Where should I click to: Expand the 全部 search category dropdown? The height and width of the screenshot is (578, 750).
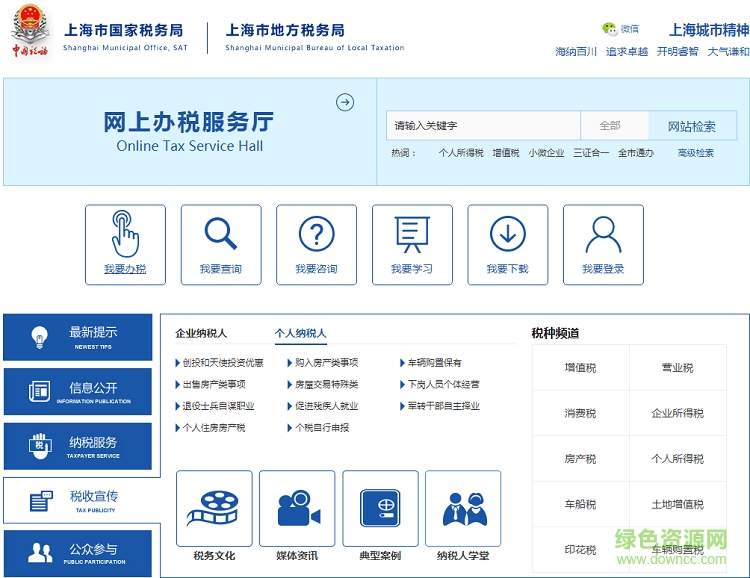click(610, 126)
